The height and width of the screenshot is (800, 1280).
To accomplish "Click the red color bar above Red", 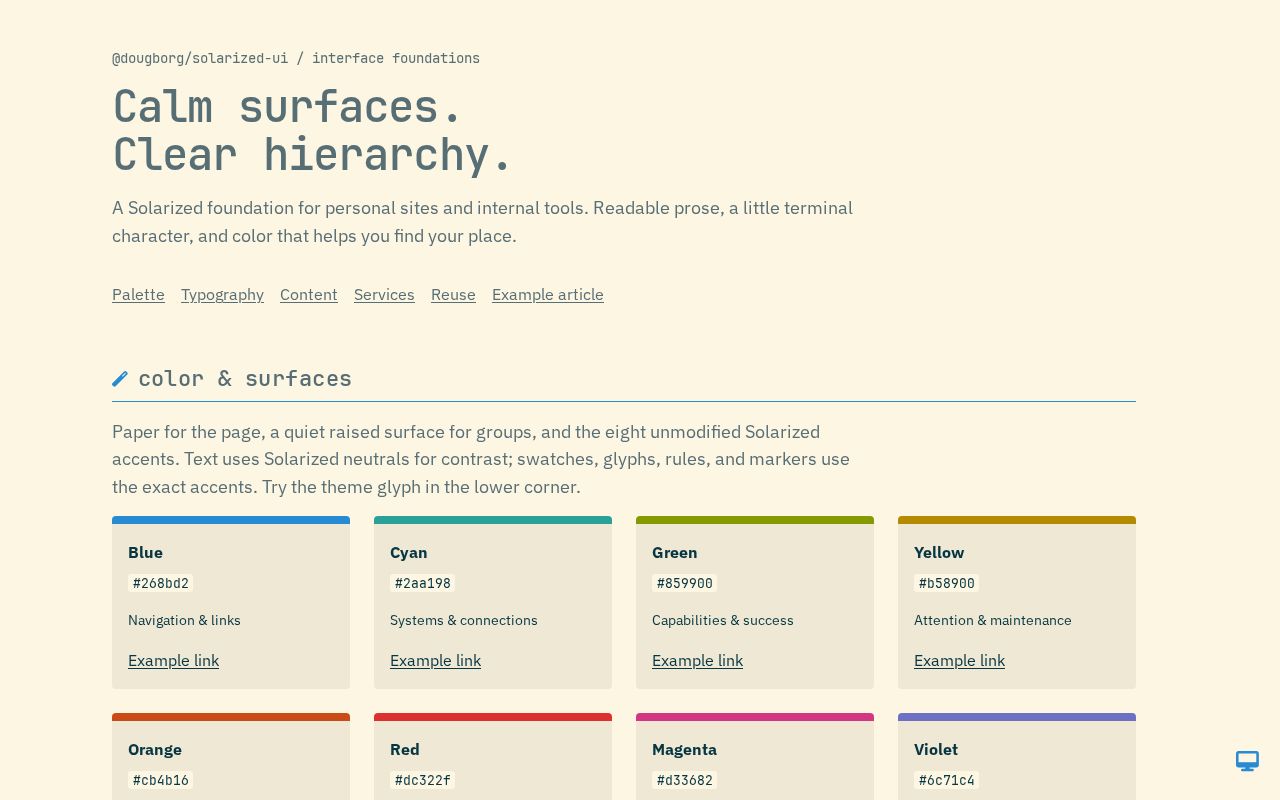I will (x=493, y=717).
